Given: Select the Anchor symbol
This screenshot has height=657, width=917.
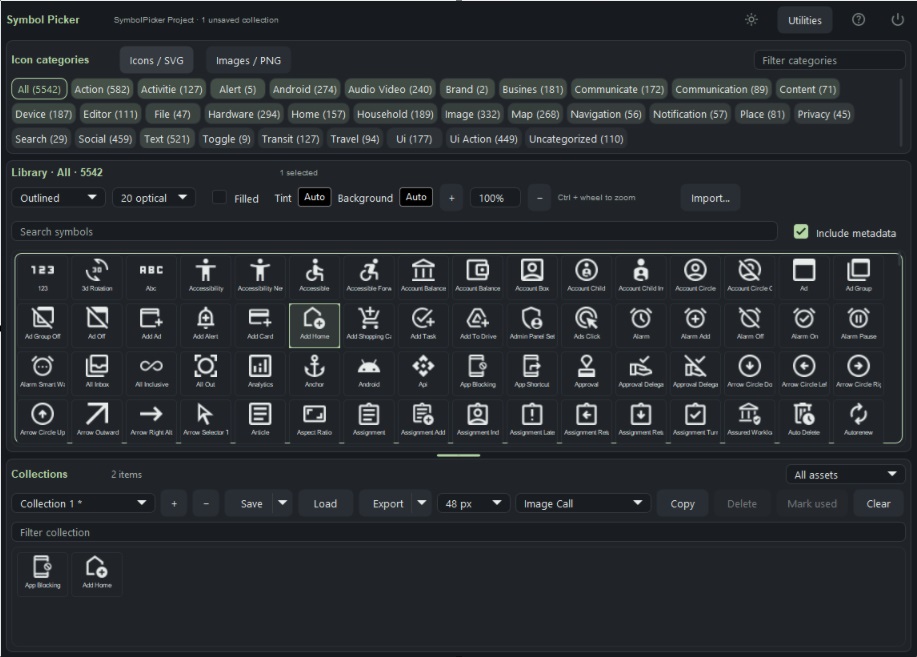Looking at the screenshot, I should coord(315,372).
